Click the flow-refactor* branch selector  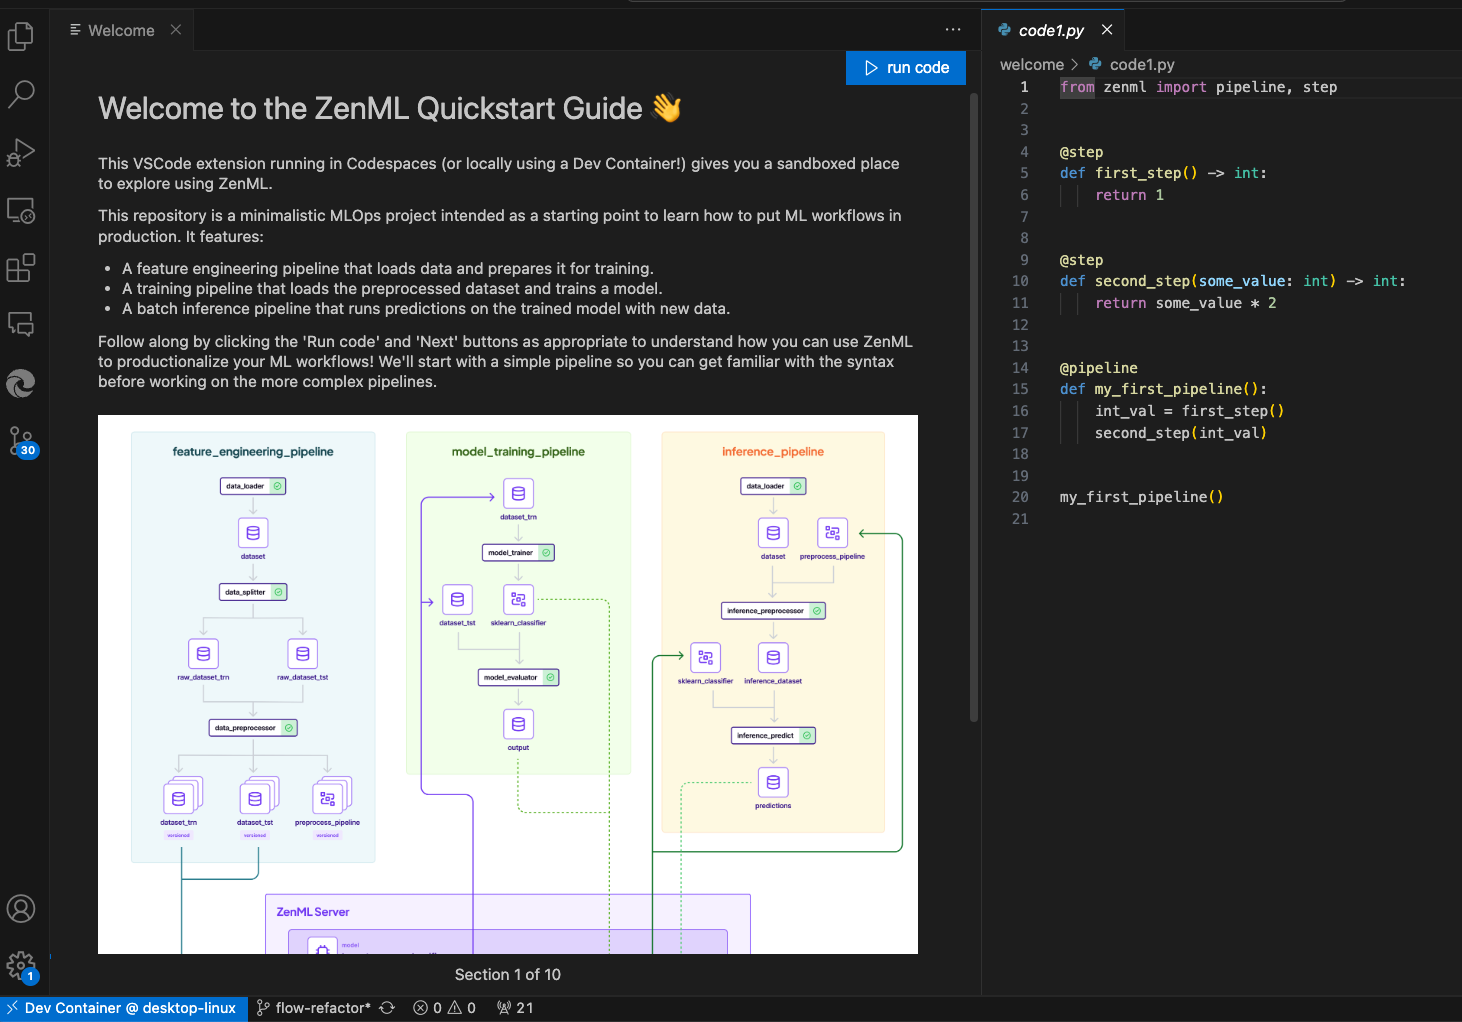click(315, 1007)
